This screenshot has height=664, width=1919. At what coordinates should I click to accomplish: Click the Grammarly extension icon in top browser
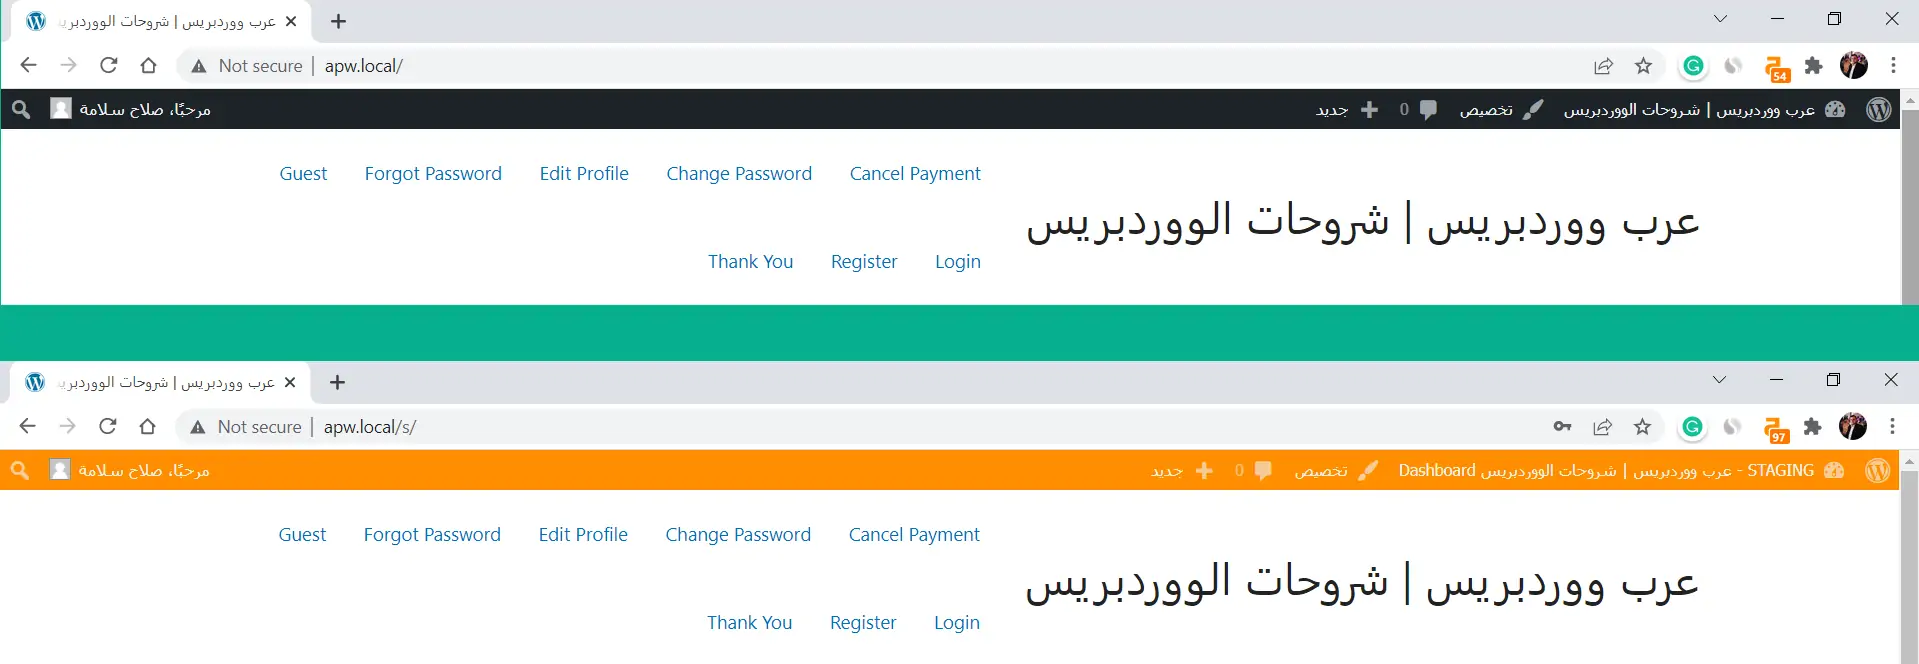pyautogui.click(x=1693, y=66)
